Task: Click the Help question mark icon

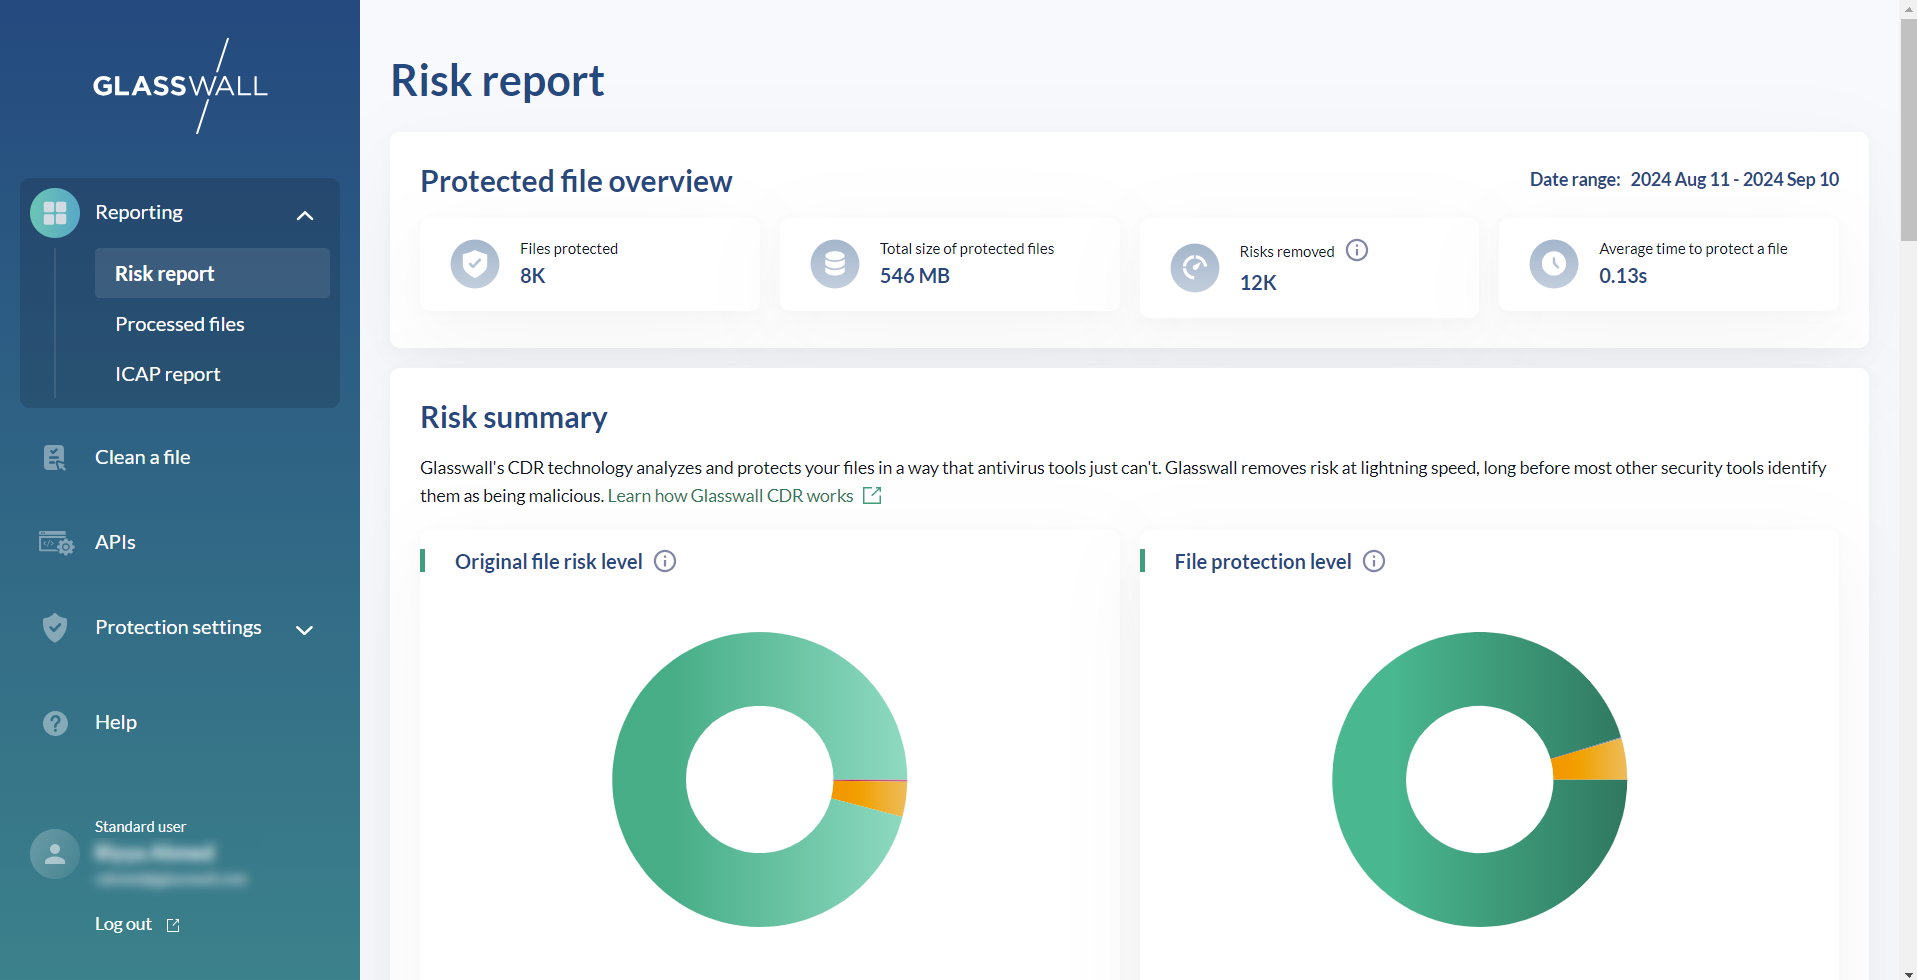Action: [56, 723]
